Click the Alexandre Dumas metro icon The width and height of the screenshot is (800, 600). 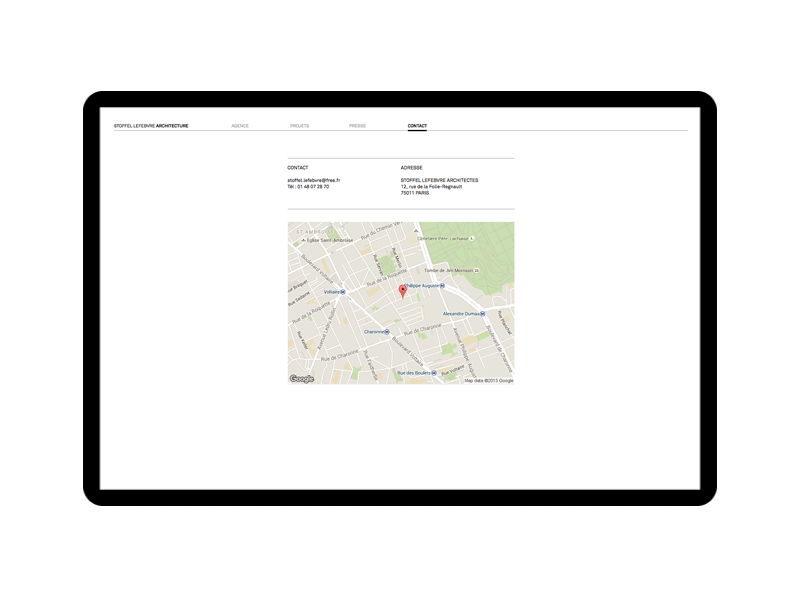pos(484,313)
